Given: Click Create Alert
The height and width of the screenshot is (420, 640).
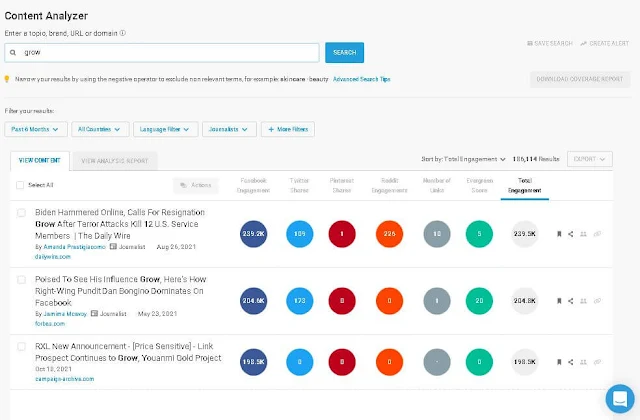Looking at the screenshot, I should (x=604, y=43).
